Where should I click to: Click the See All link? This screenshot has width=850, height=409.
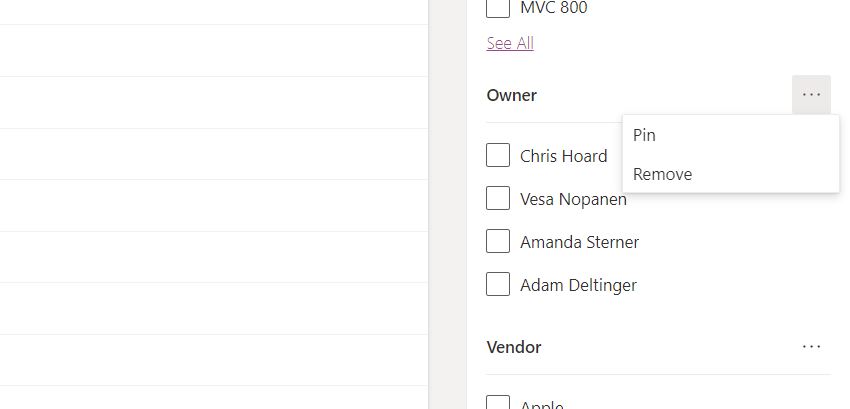(x=510, y=43)
